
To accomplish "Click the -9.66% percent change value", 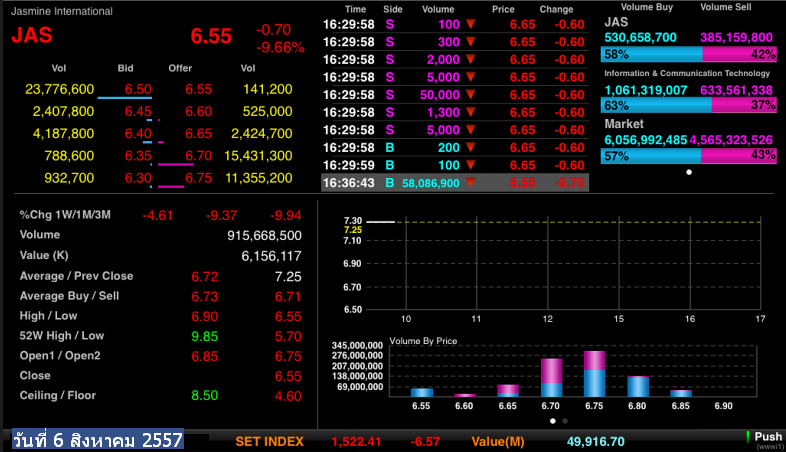I will click(x=281, y=48).
